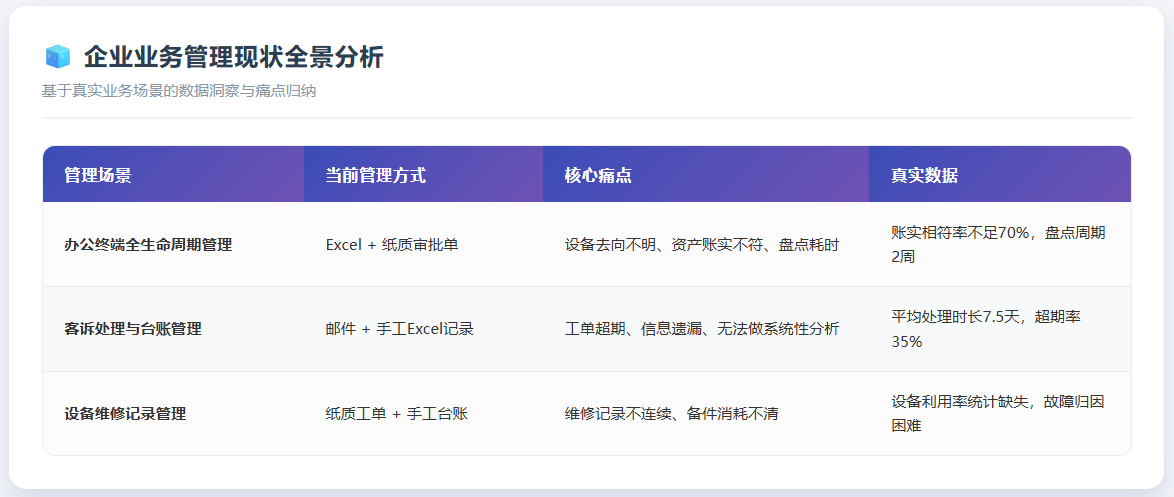
Task: Click the title 企业业务管理现状全景分析
Action: point(234,57)
